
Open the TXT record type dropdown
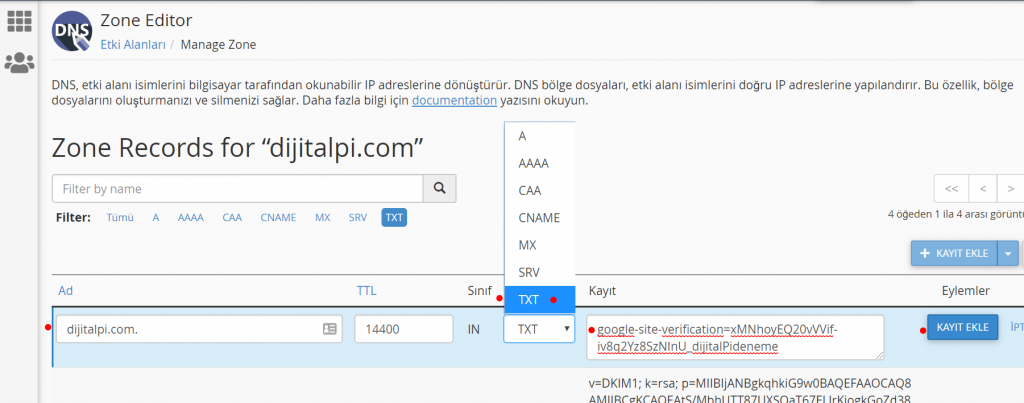[x=539, y=329]
